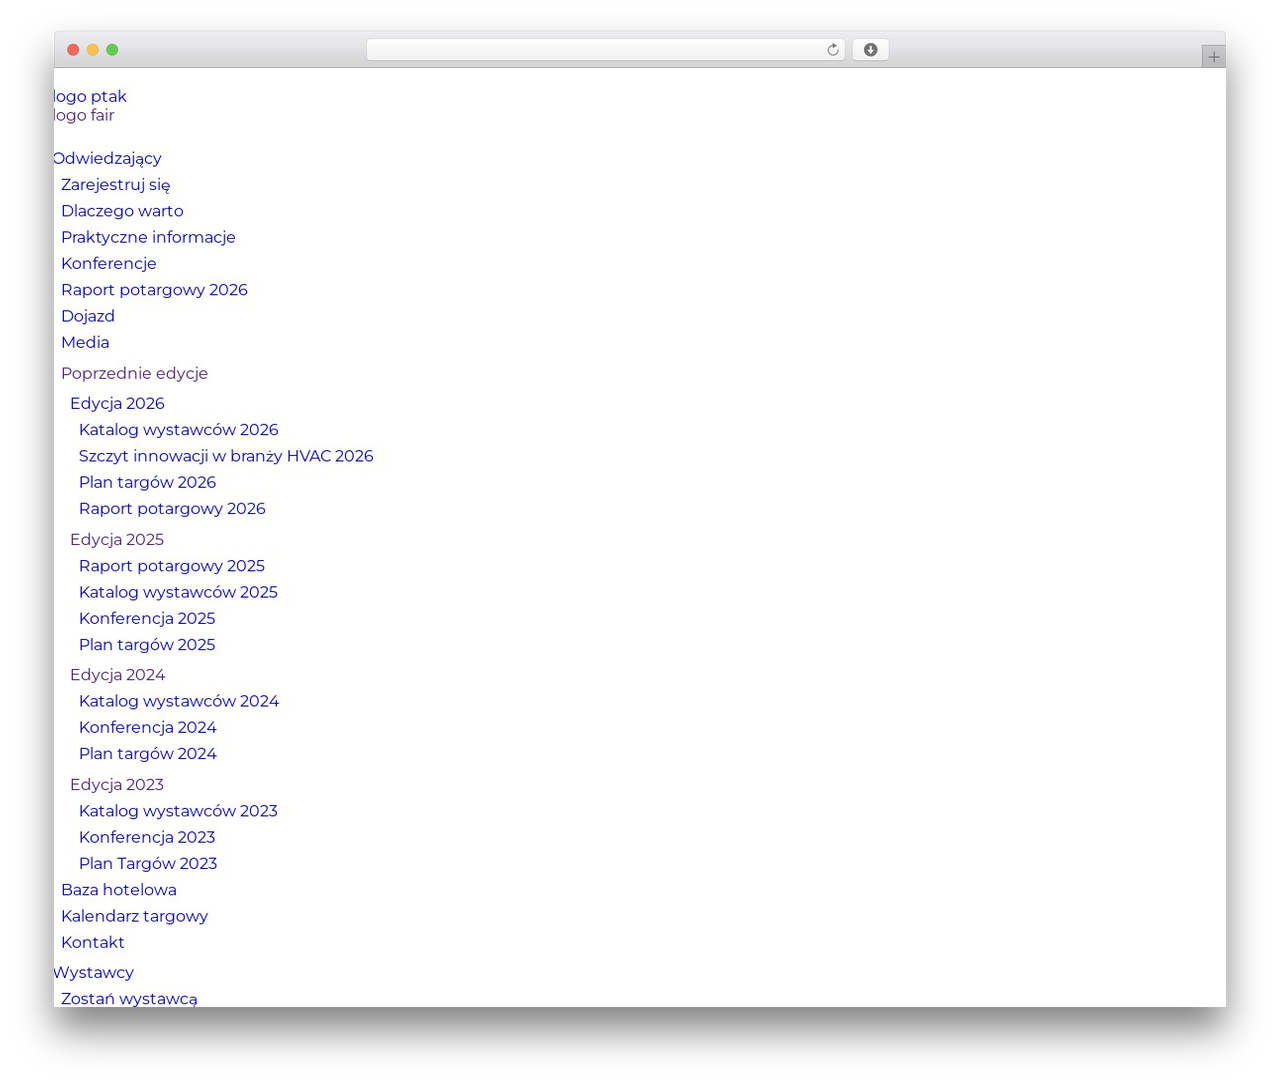View Katalog wystawców 2025
Image resolution: width=1280 pixels, height=1084 pixels.
click(178, 592)
